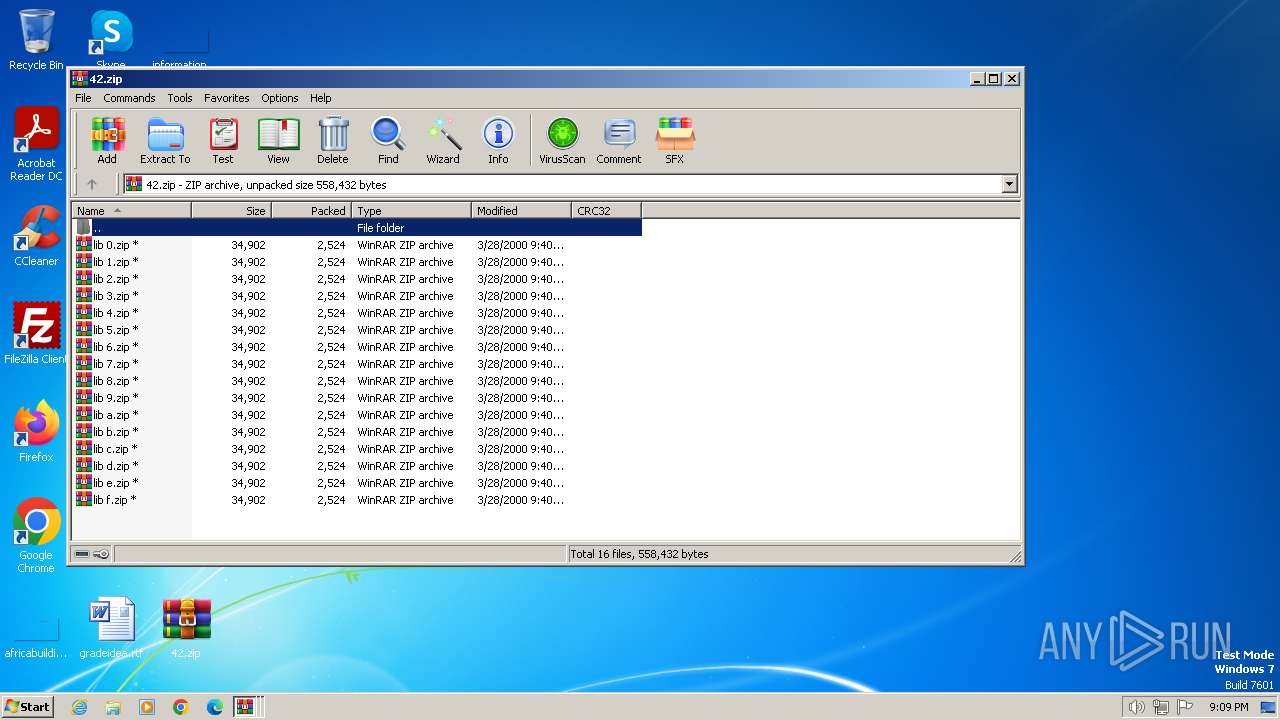Select lib d.zip in the list
Image resolution: width=1280 pixels, height=720 pixels.
click(357, 466)
